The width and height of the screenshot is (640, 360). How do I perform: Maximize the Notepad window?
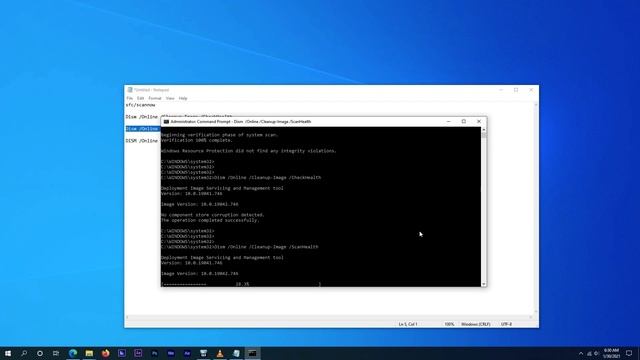516,90
